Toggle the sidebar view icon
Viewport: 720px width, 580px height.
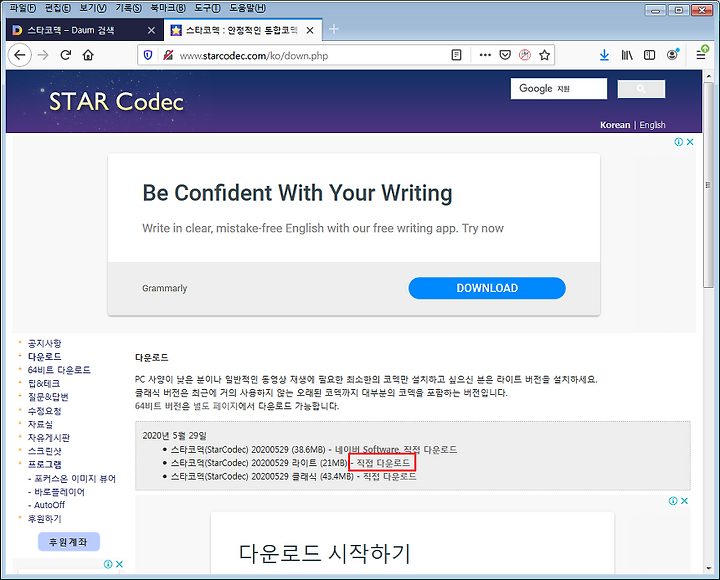coord(649,56)
